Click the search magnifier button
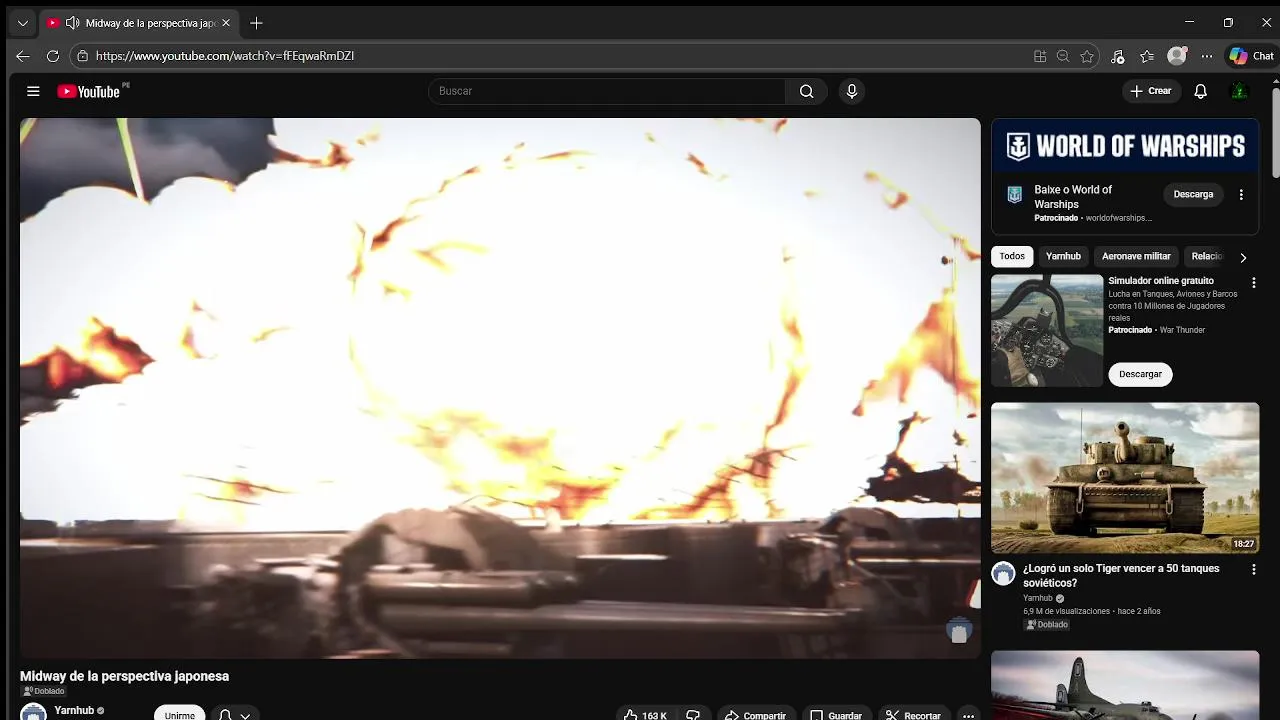 coord(806,91)
